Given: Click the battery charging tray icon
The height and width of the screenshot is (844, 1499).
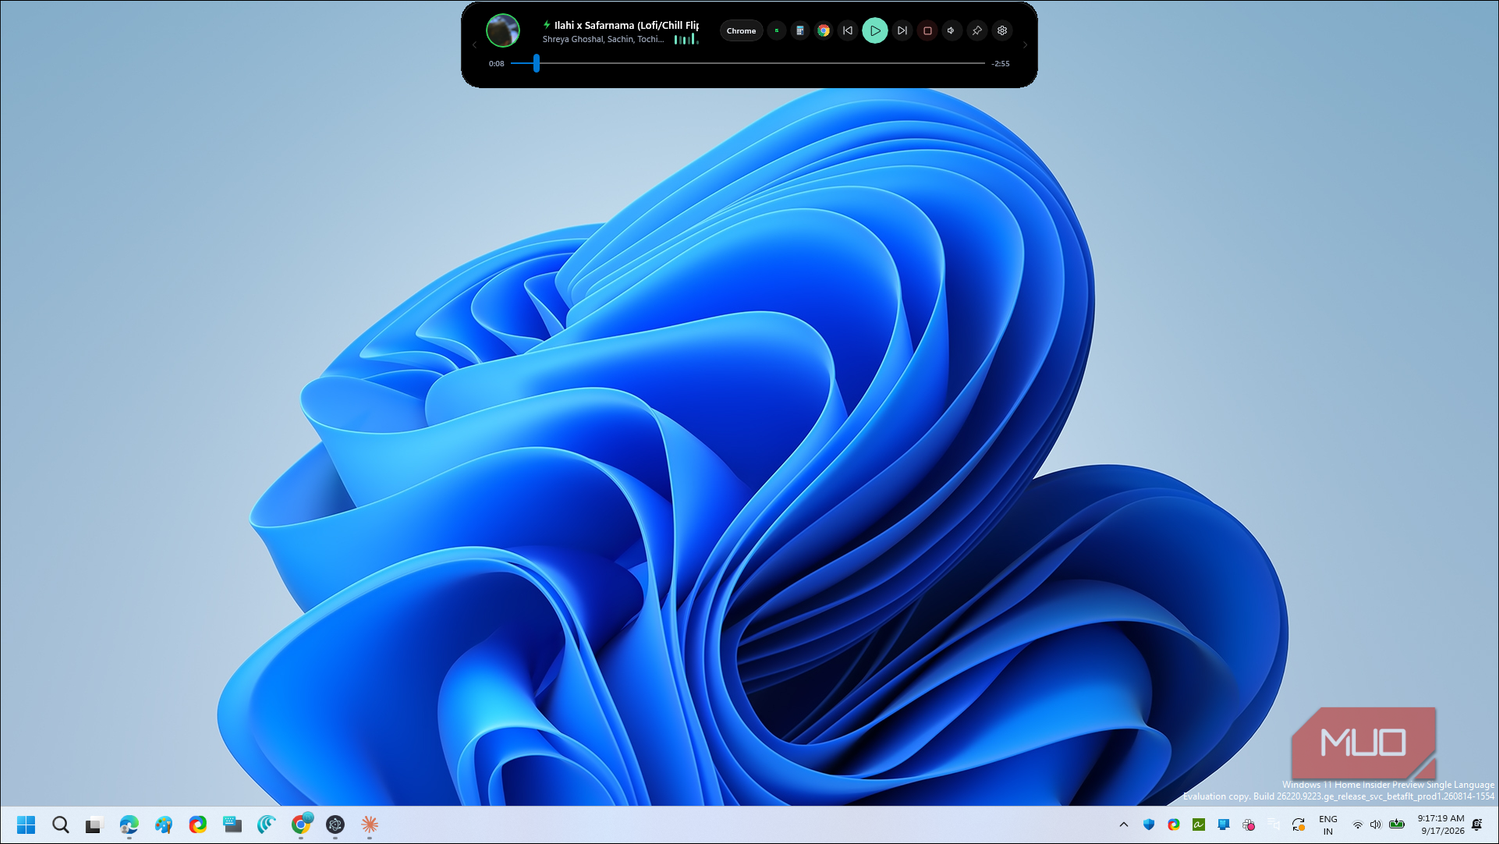Looking at the screenshot, I should tap(1397, 825).
